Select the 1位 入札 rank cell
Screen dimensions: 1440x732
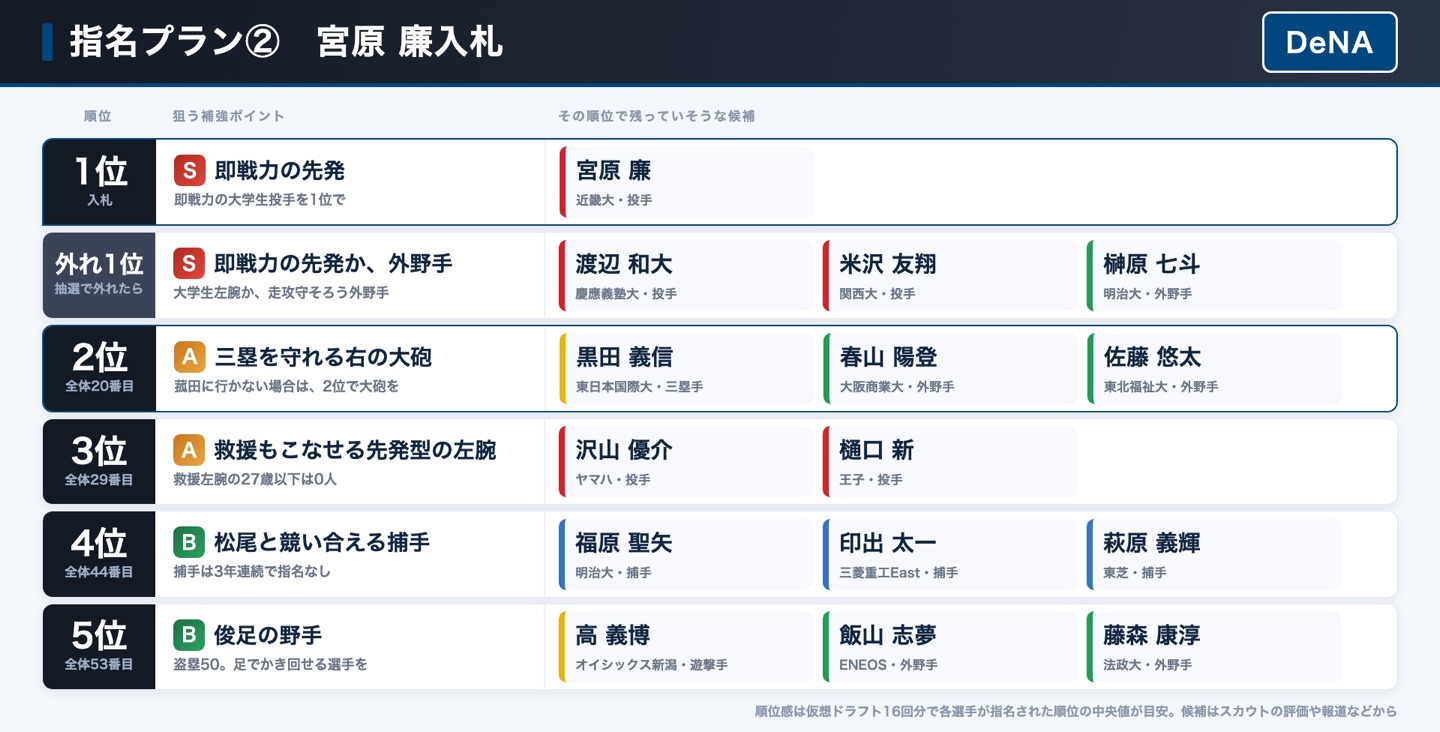pyautogui.click(x=100, y=182)
